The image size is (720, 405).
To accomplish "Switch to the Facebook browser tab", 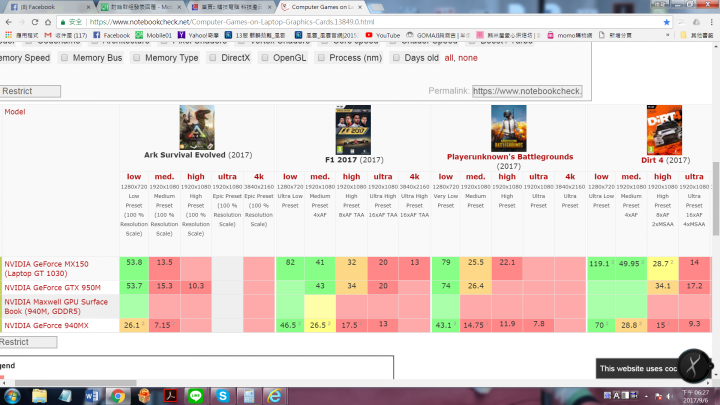I will click(50, 7).
